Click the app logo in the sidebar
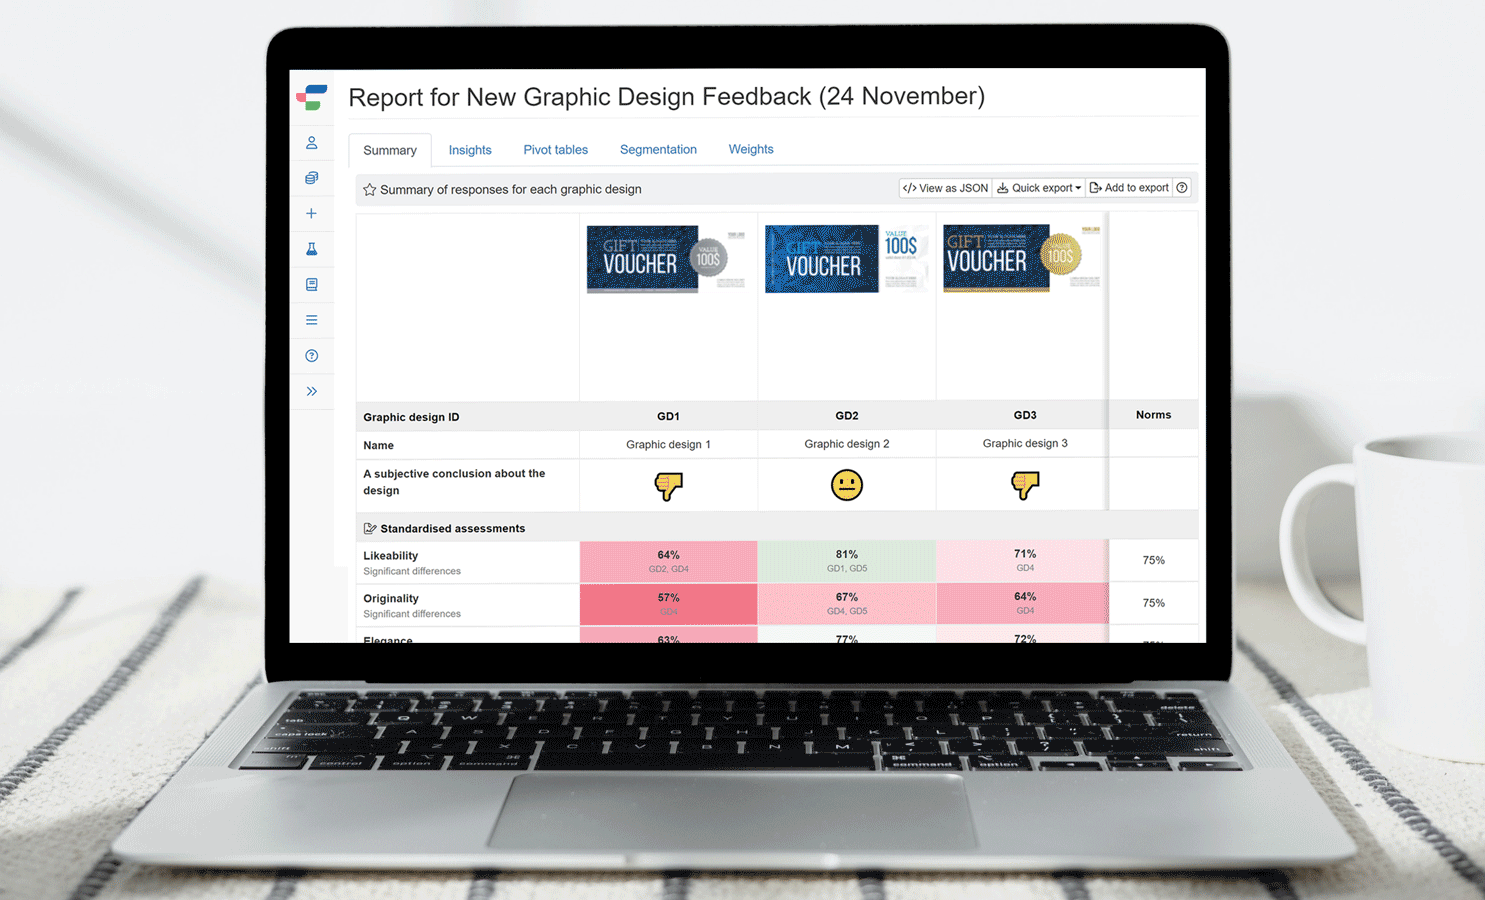This screenshot has width=1485, height=900. 312,97
